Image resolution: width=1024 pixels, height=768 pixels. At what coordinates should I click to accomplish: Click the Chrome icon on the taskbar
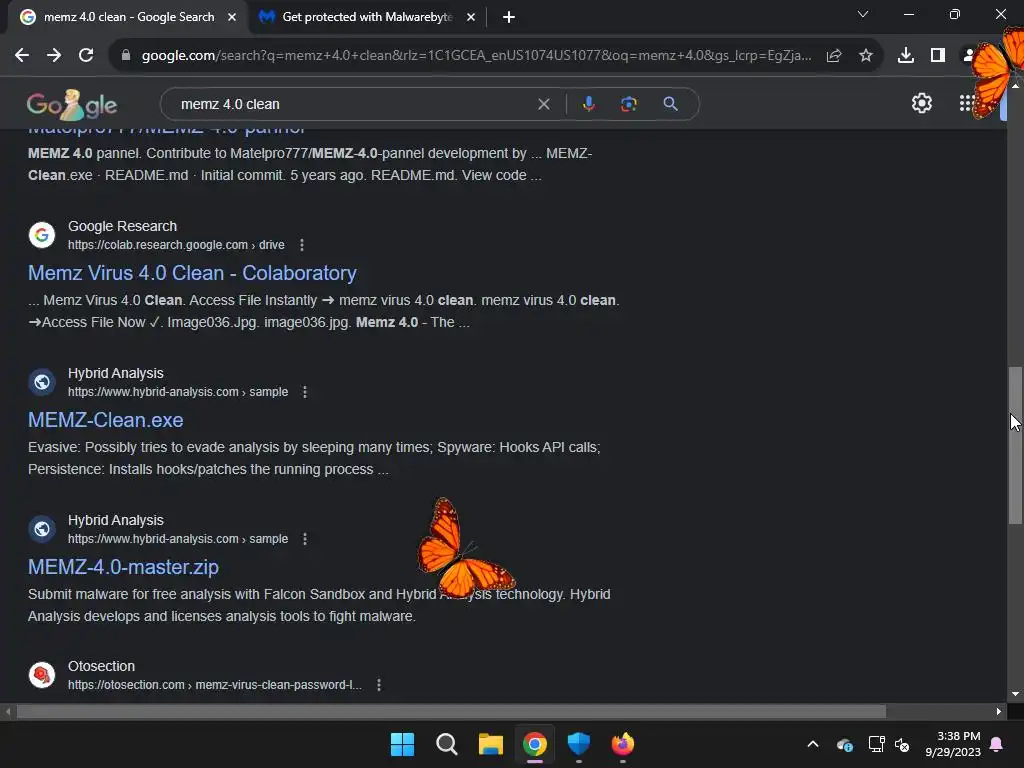534,744
